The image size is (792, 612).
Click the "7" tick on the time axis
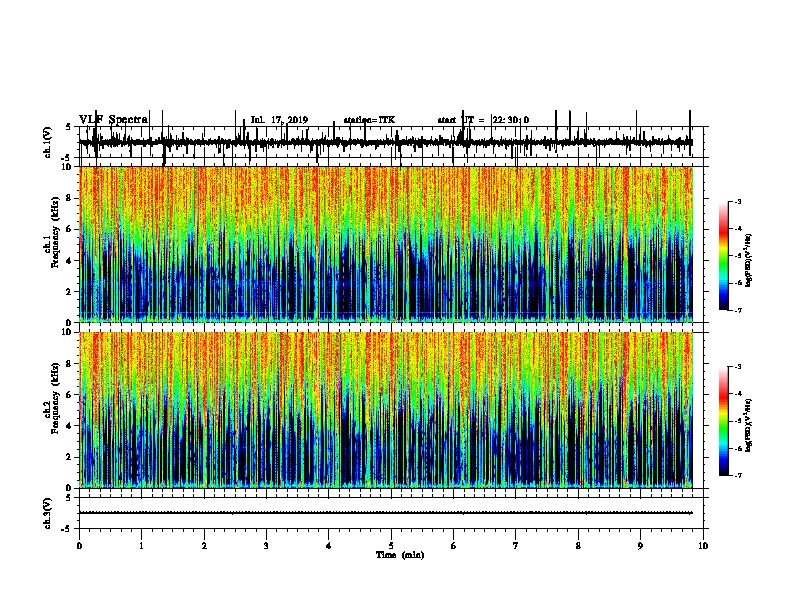[516, 546]
